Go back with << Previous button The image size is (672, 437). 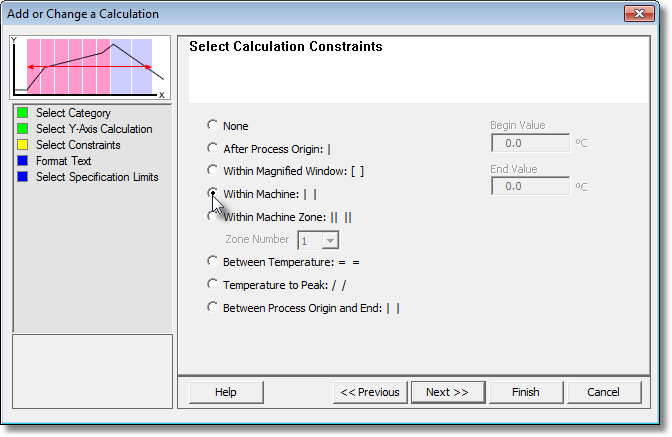370,392
